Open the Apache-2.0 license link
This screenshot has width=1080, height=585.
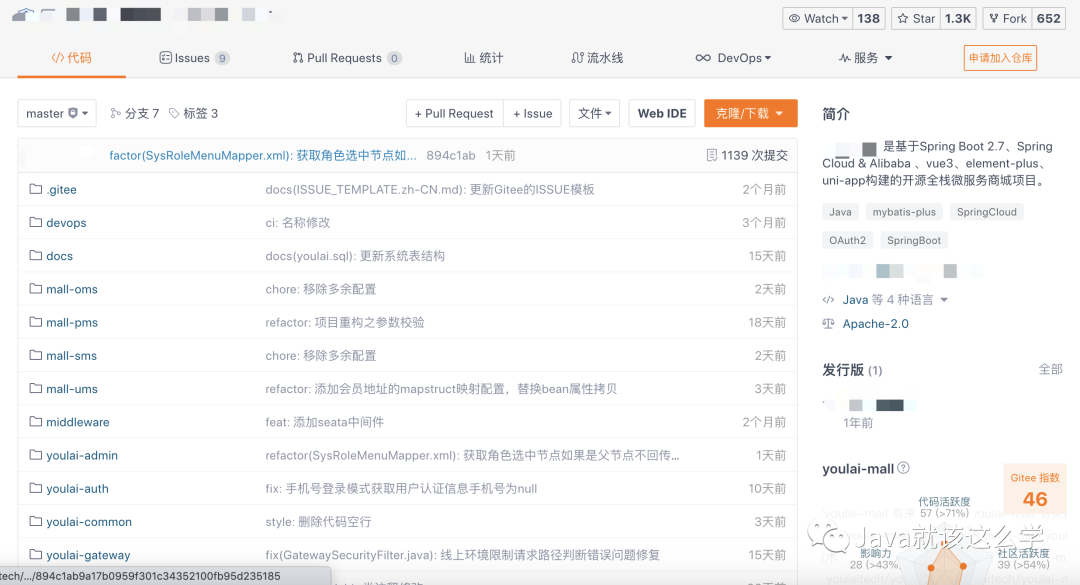[875, 323]
